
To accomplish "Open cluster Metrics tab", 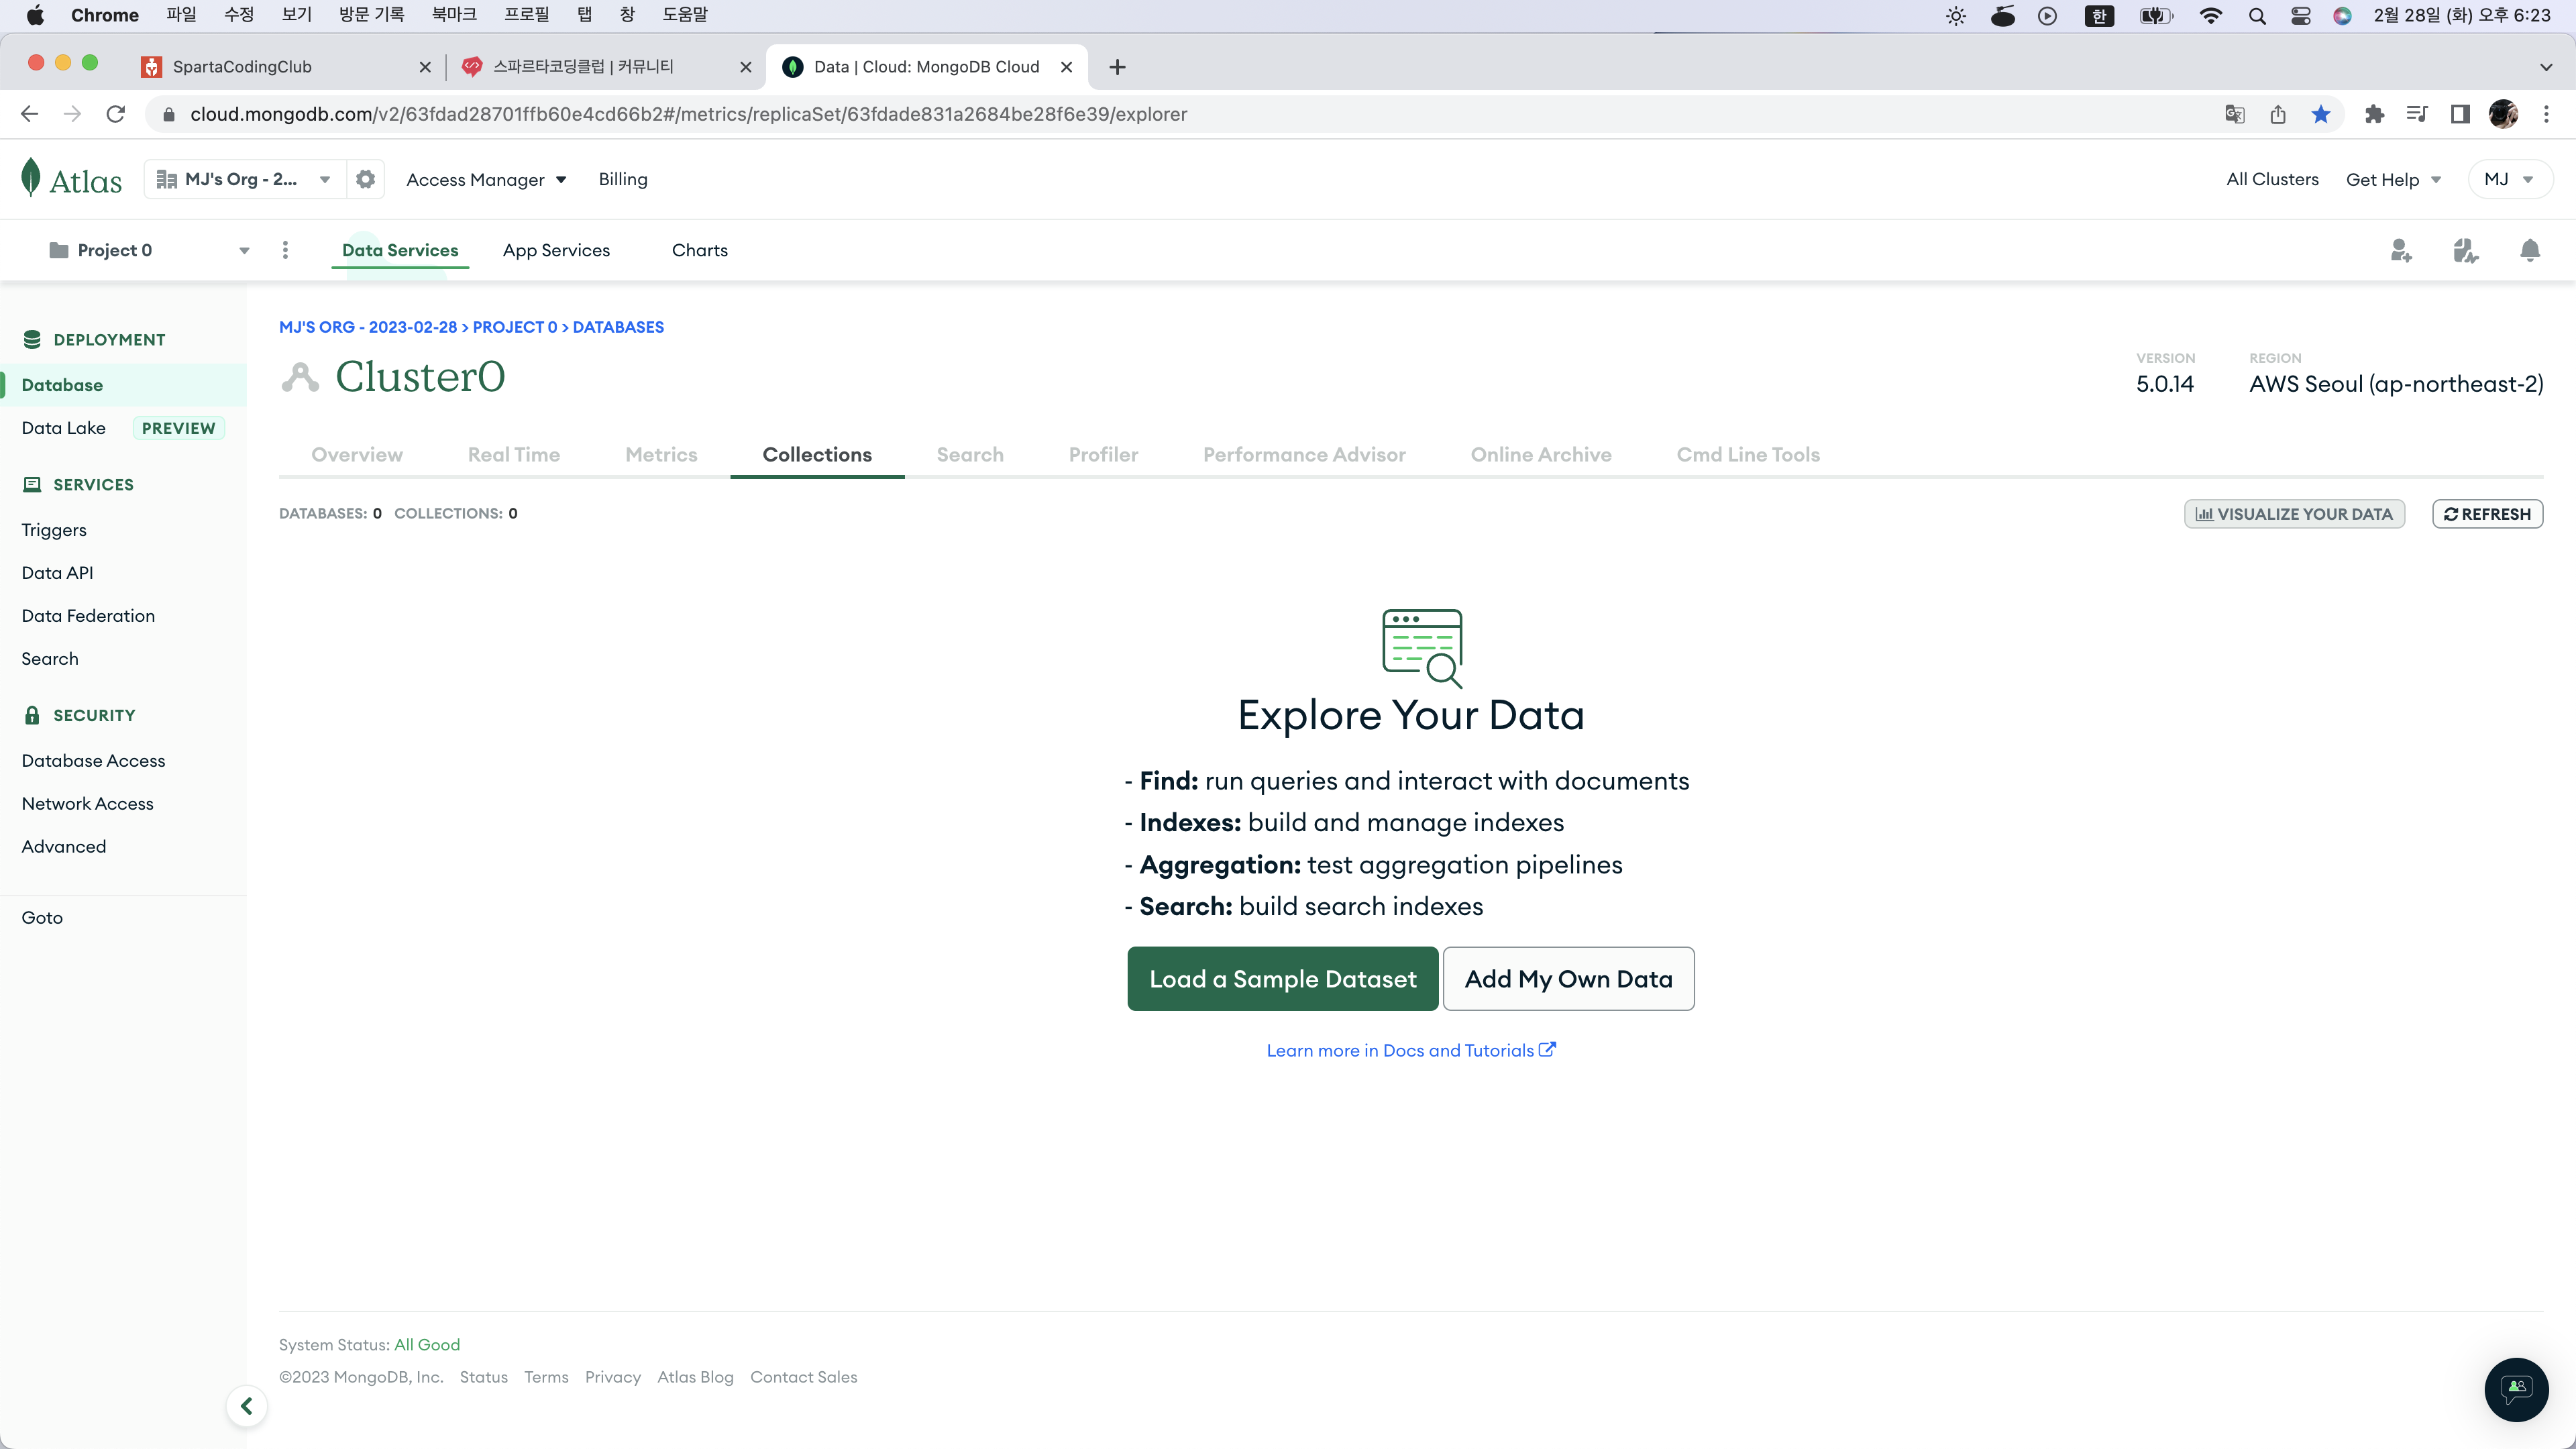I will (661, 454).
